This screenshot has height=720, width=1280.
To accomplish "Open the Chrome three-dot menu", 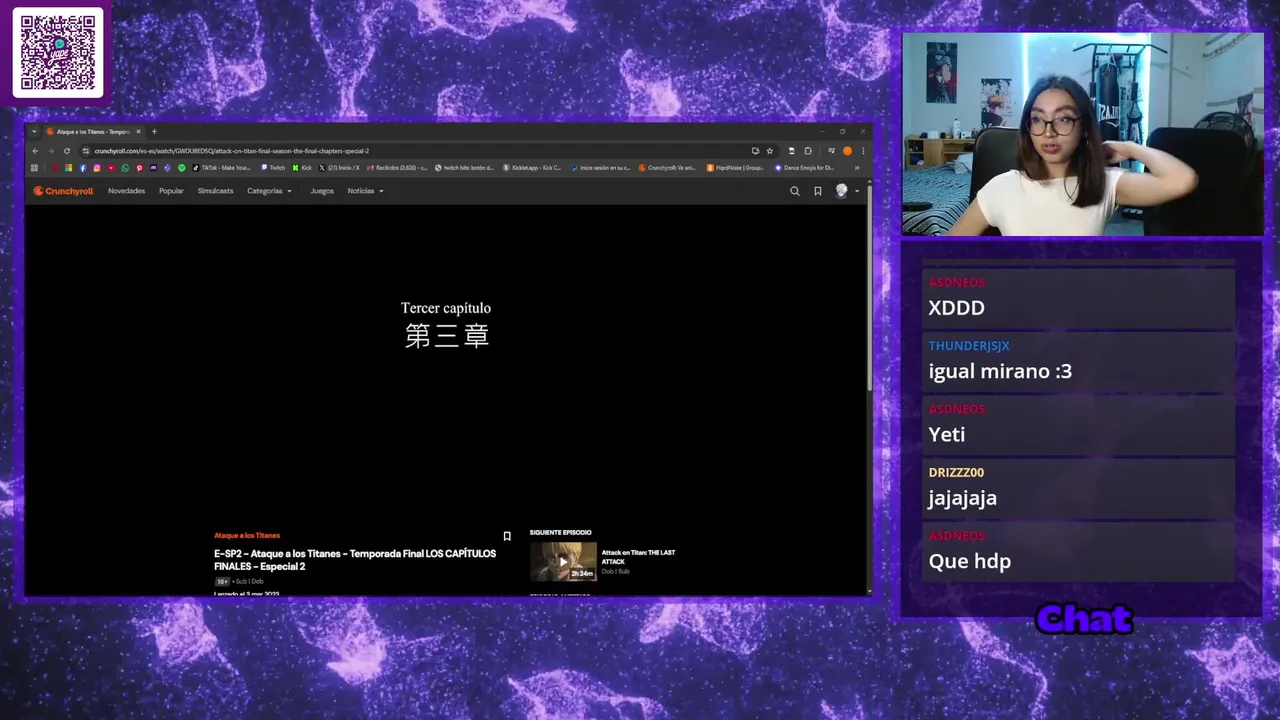I will click(x=863, y=151).
